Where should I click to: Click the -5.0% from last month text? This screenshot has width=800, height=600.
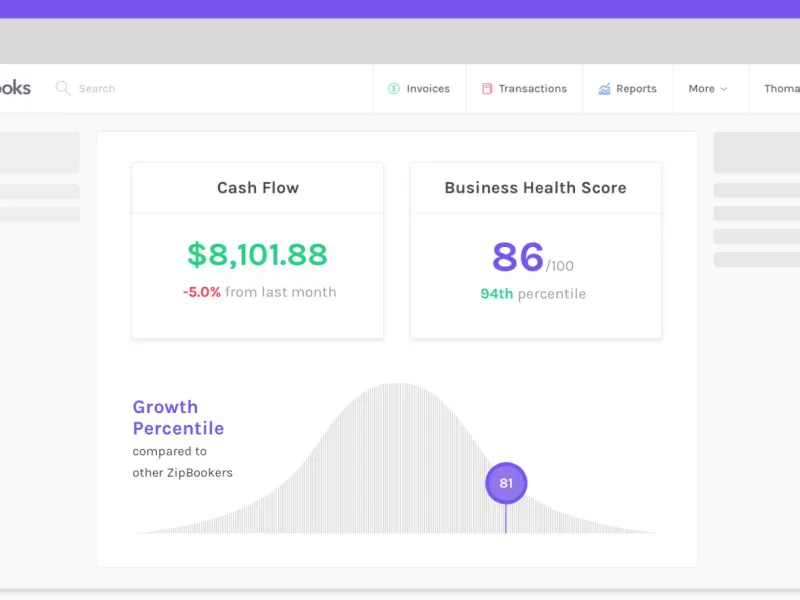259,292
